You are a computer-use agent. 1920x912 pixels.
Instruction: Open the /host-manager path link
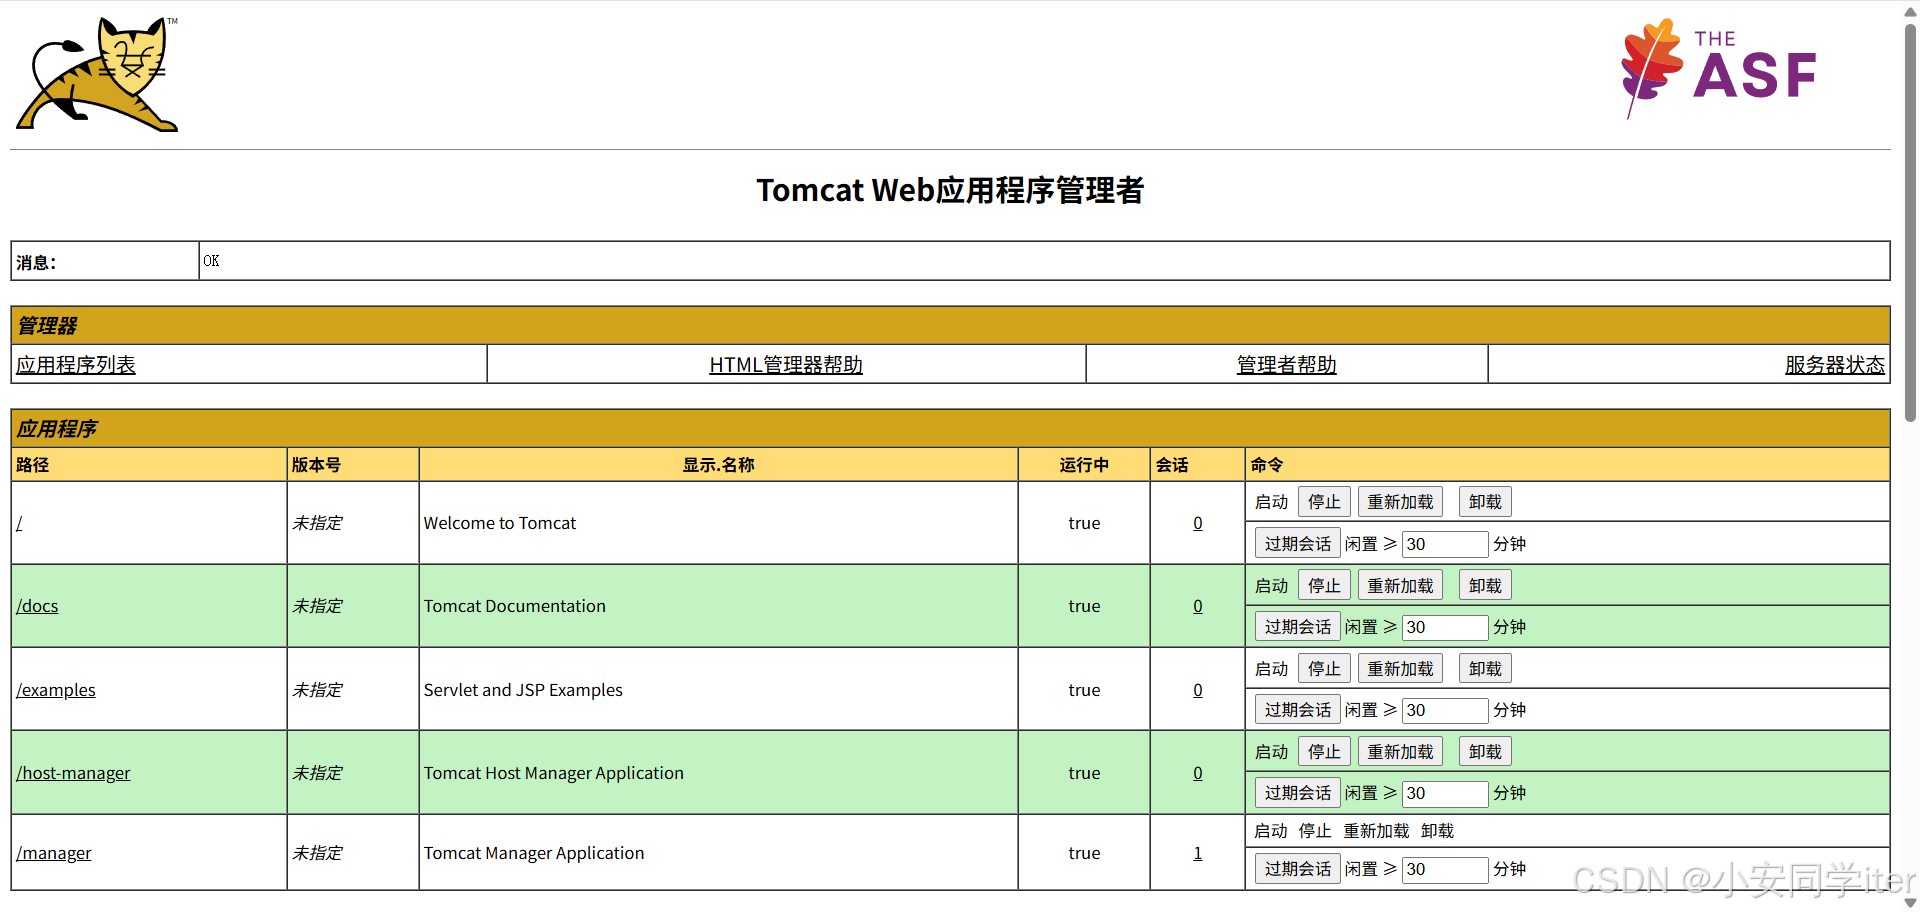tap(73, 773)
